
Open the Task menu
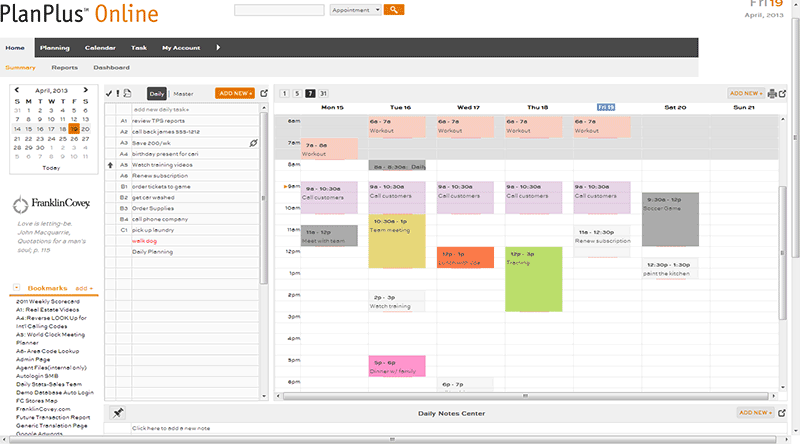click(139, 47)
